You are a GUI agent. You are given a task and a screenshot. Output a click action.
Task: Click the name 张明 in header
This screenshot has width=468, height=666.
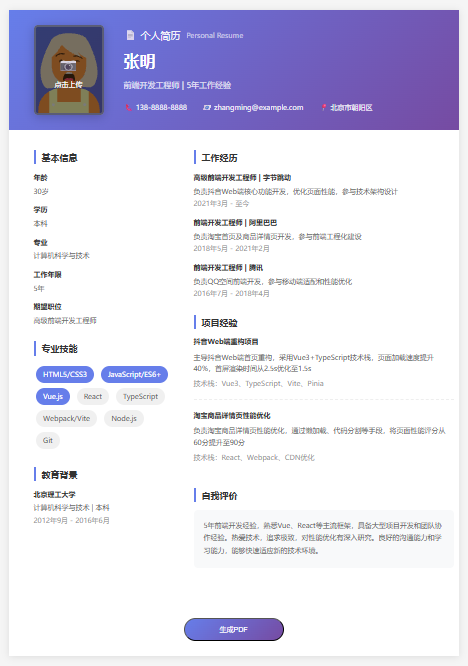click(140, 62)
